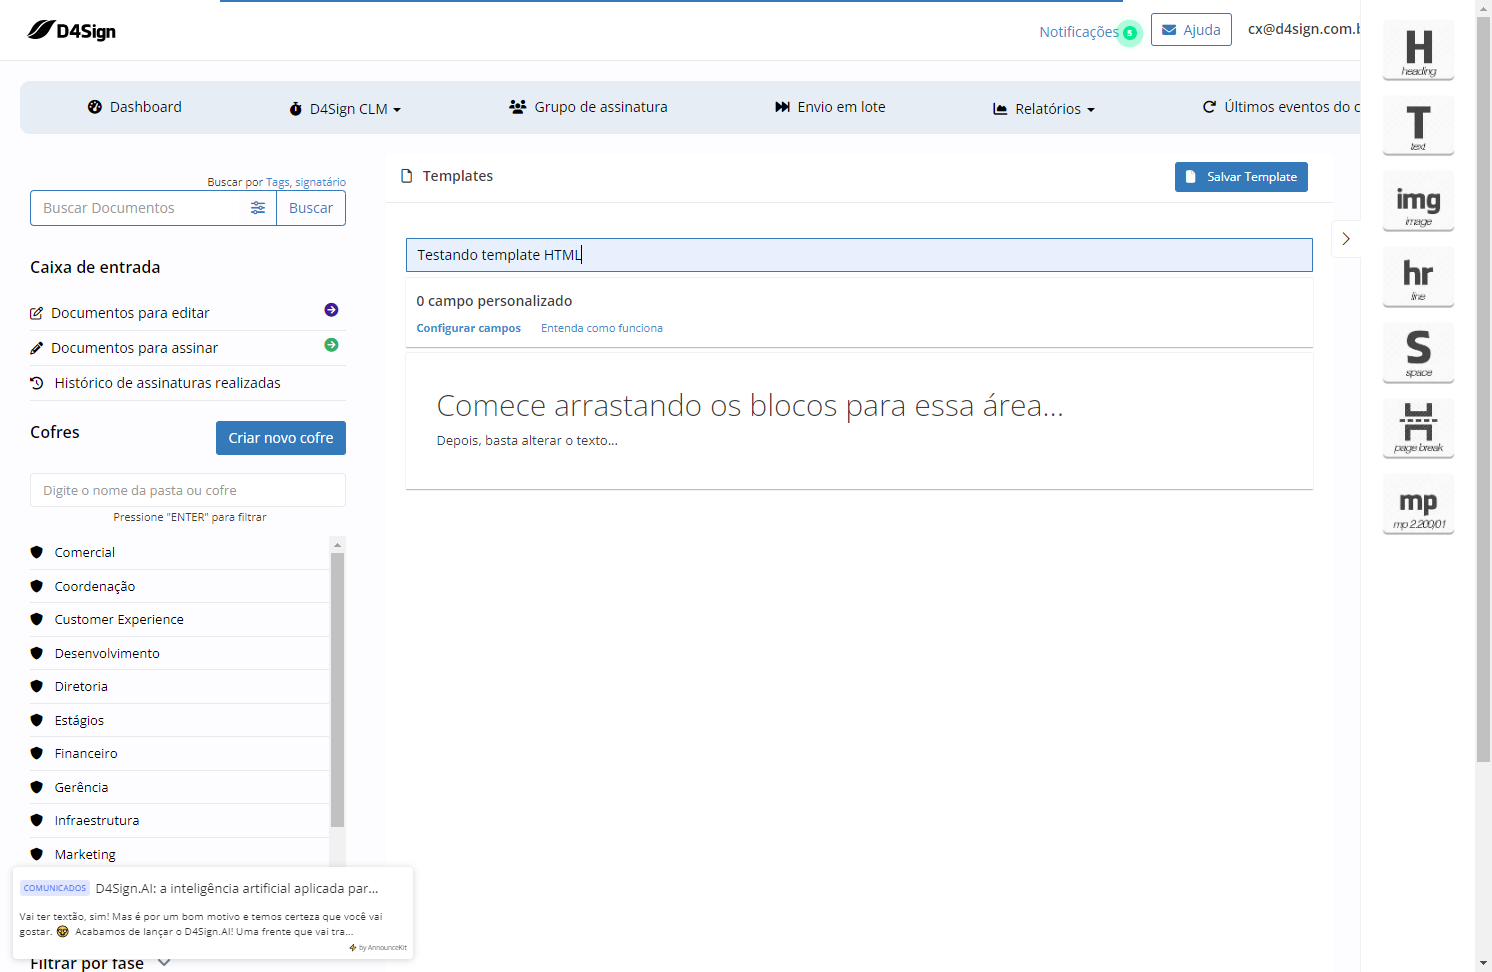Click the Histórico clock icon

[37, 383]
